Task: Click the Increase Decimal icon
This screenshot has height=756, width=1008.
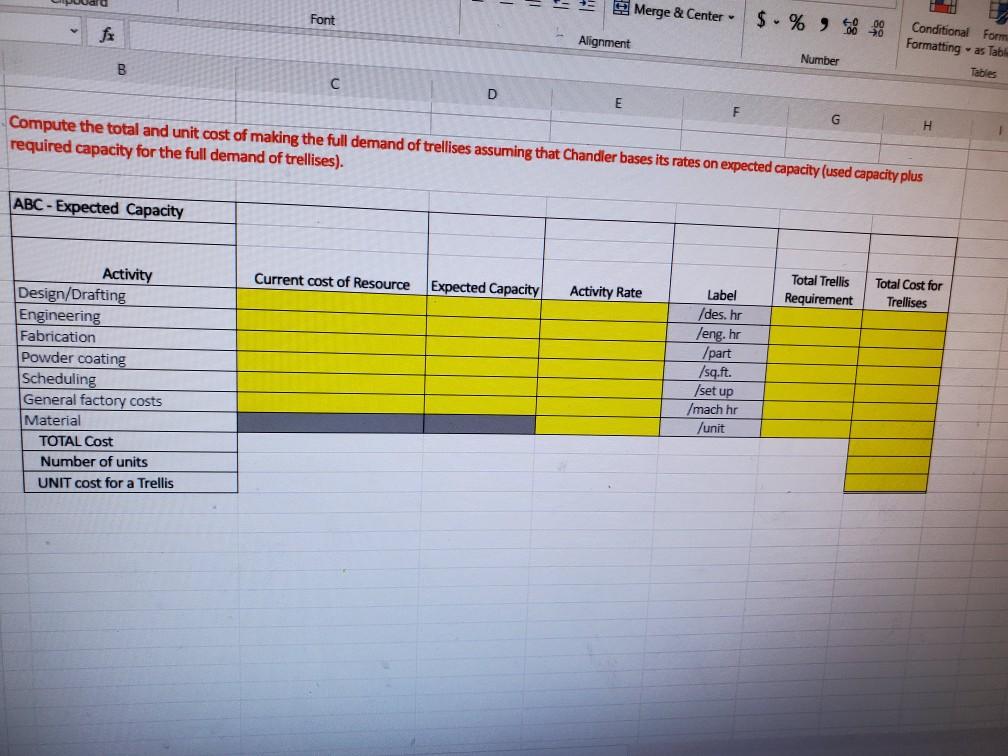Action: (x=851, y=26)
